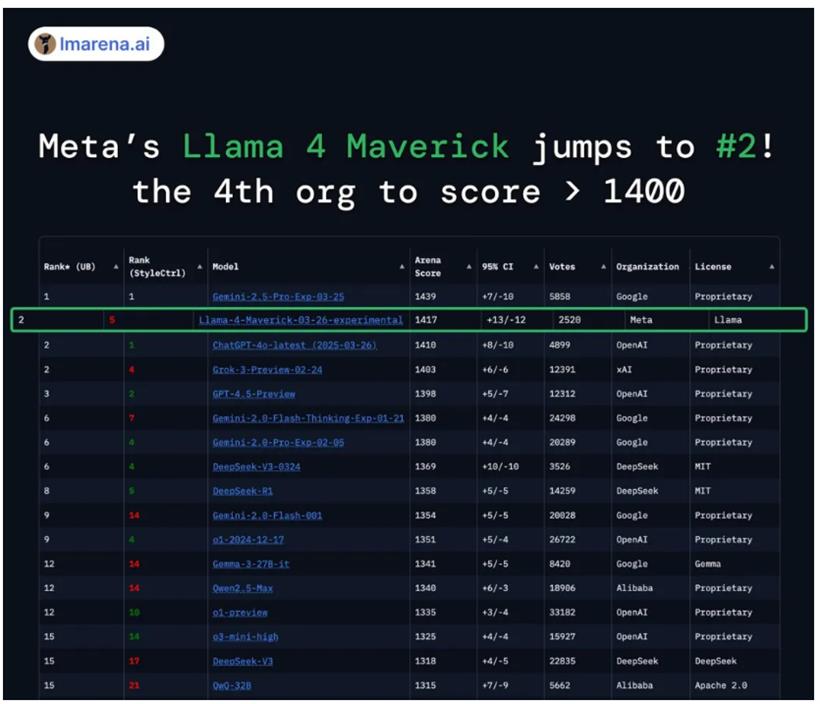Select the 5858 votes cell
Screen dimensions: 820x704
click(x=560, y=297)
